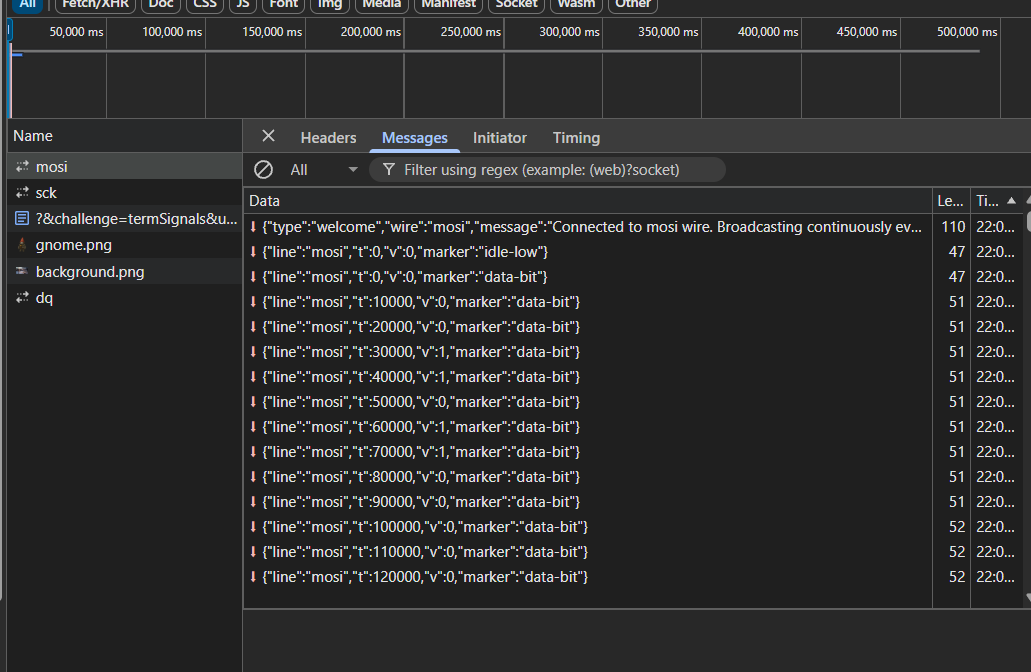1031x672 pixels.
Task: Click the Name column header
Action: [x=125, y=136]
